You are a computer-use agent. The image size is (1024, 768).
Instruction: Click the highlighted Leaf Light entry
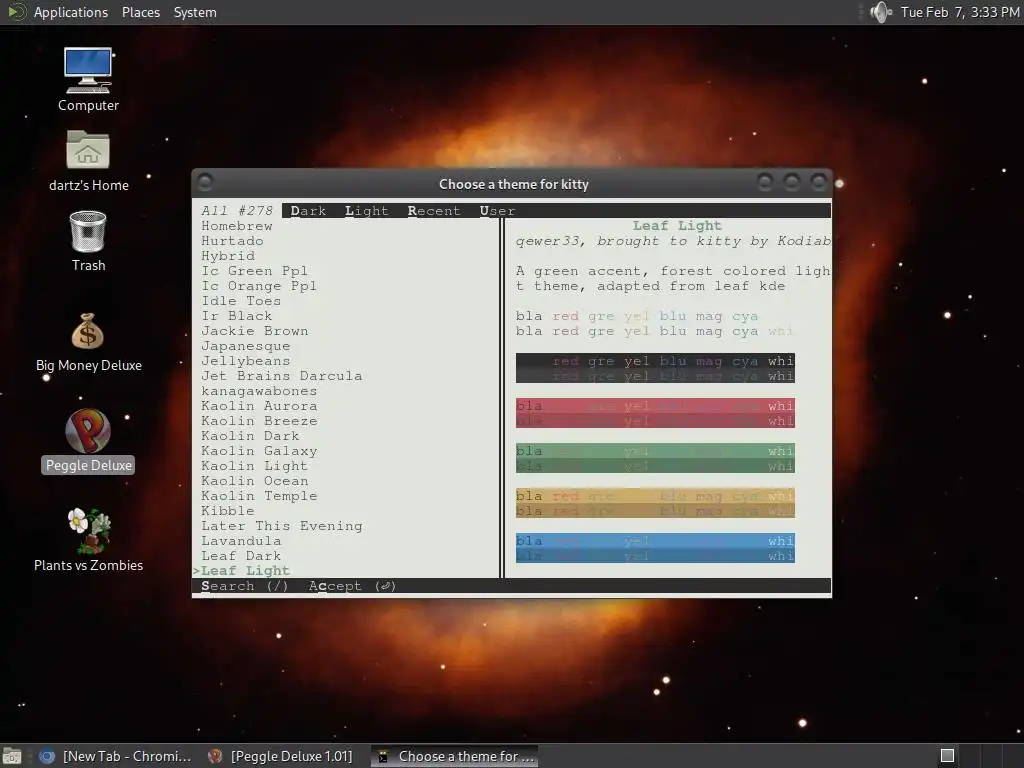click(242, 571)
